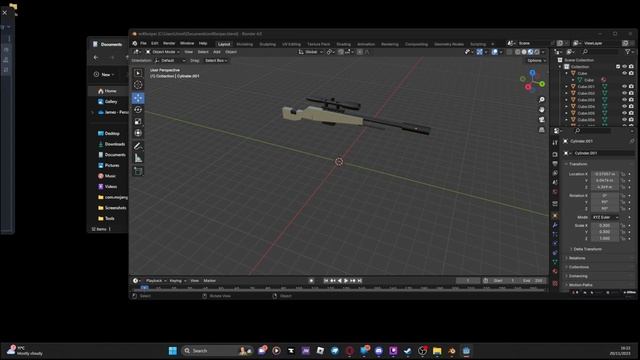Open the Select Box drag dropdown

(216, 60)
